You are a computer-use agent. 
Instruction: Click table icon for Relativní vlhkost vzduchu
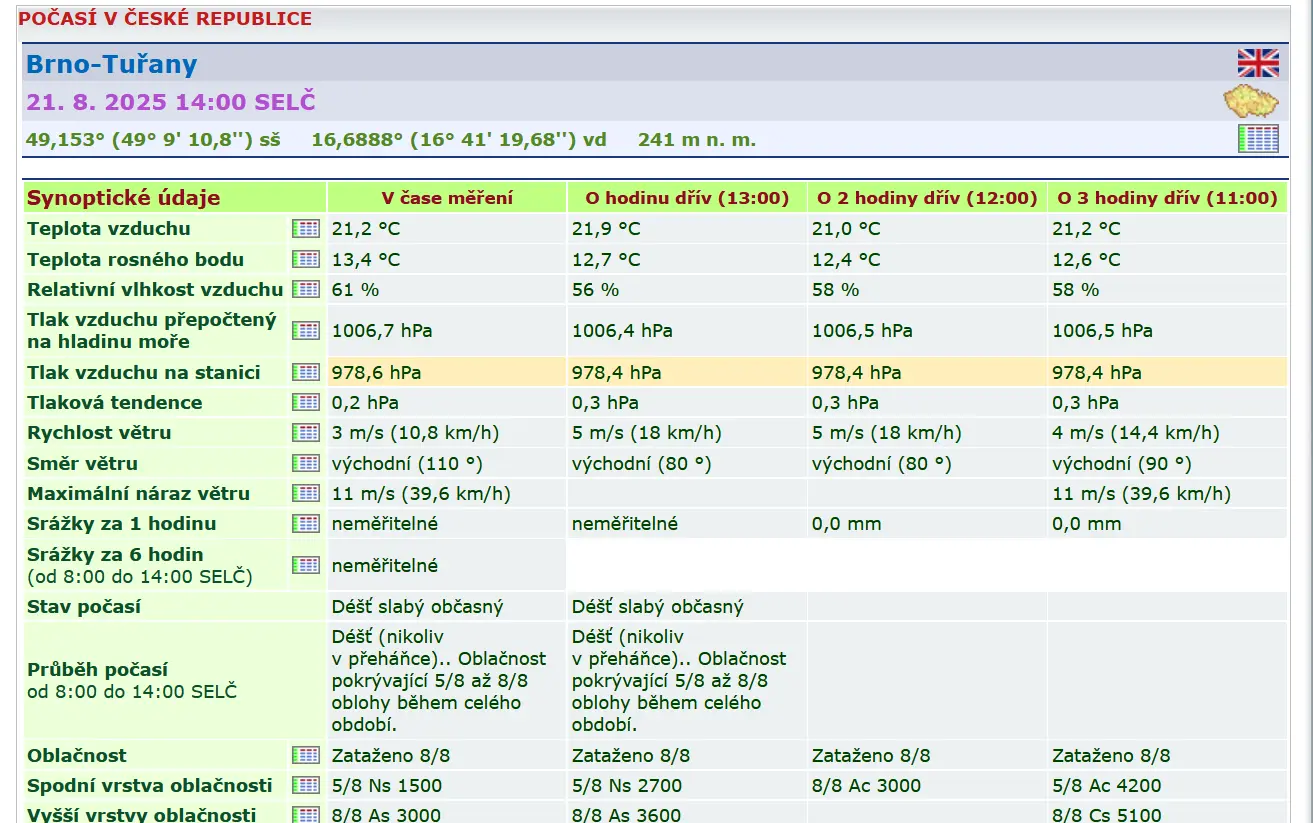306,289
